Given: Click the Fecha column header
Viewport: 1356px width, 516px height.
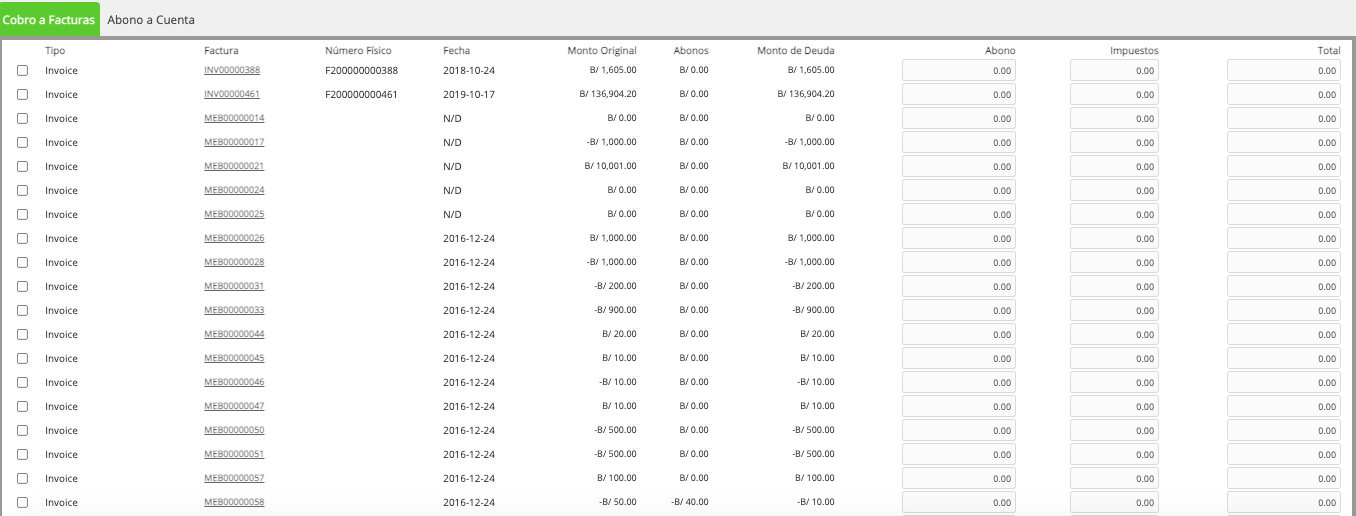Looking at the screenshot, I should (456, 50).
